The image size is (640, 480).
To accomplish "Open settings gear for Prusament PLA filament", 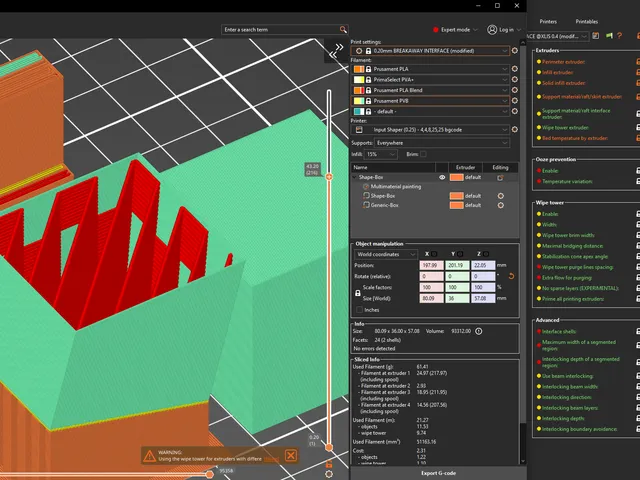I will pyautogui.click(x=515, y=69).
